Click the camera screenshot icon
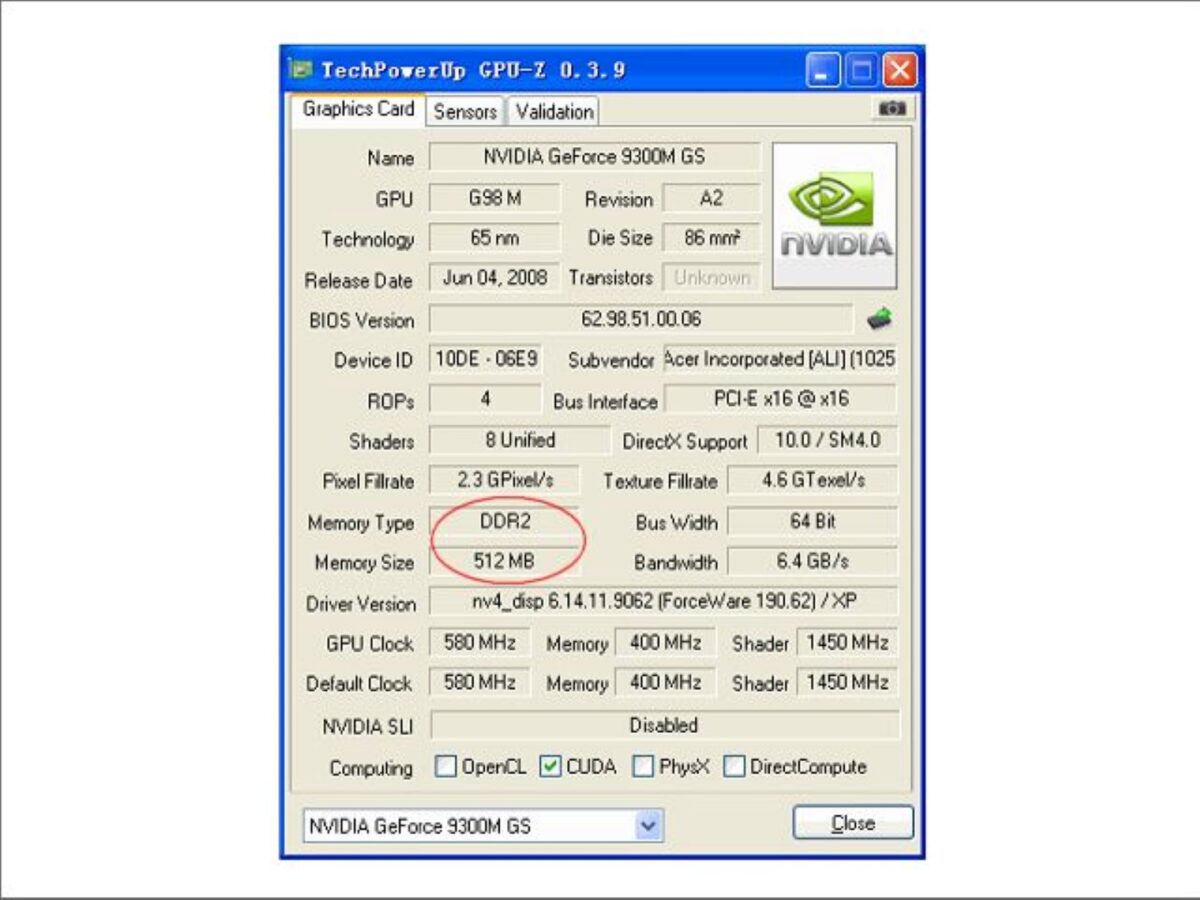 click(x=891, y=108)
